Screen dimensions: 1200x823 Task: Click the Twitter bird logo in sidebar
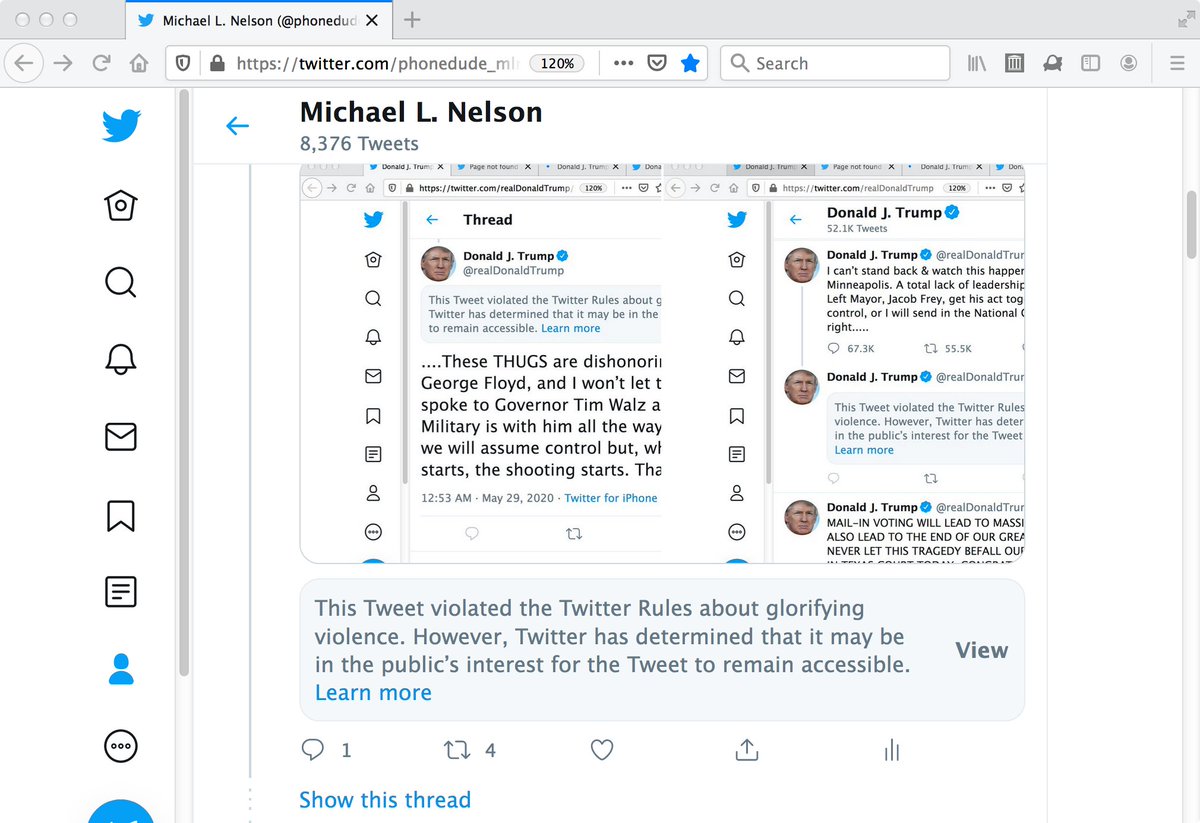[x=121, y=125]
